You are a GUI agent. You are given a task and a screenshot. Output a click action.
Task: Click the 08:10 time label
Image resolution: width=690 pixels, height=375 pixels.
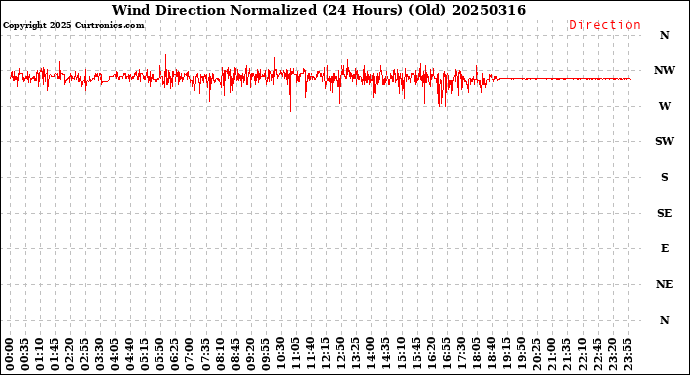[220, 354]
